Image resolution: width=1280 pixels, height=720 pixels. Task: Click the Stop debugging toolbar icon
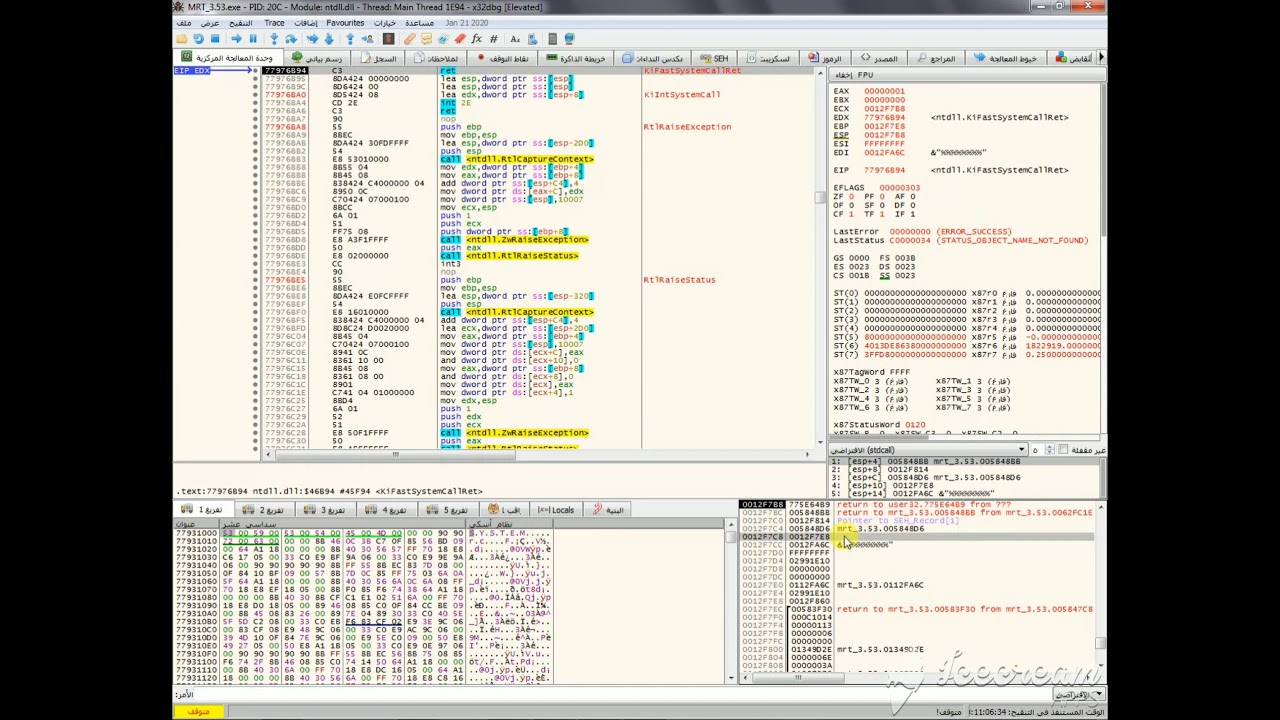pos(215,39)
